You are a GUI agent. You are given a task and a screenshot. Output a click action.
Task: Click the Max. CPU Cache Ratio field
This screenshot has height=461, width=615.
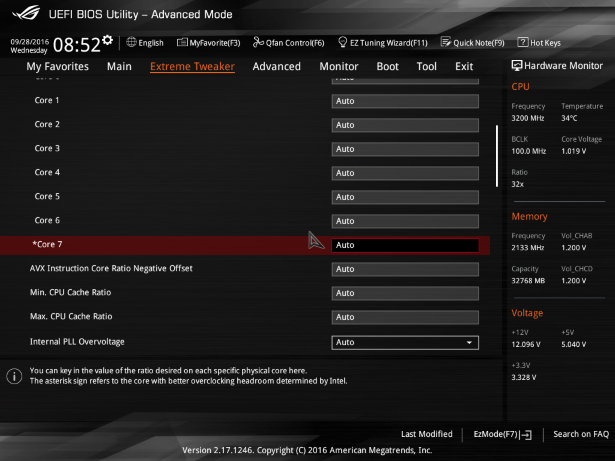coord(405,317)
